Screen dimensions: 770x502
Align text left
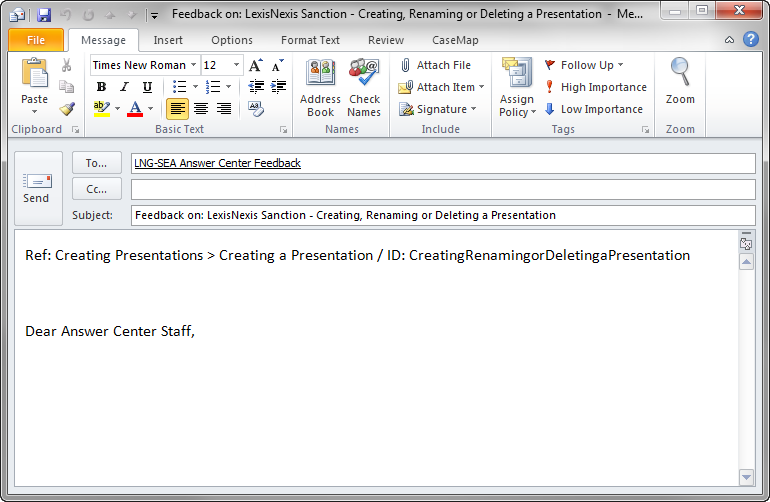coord(177,109)
